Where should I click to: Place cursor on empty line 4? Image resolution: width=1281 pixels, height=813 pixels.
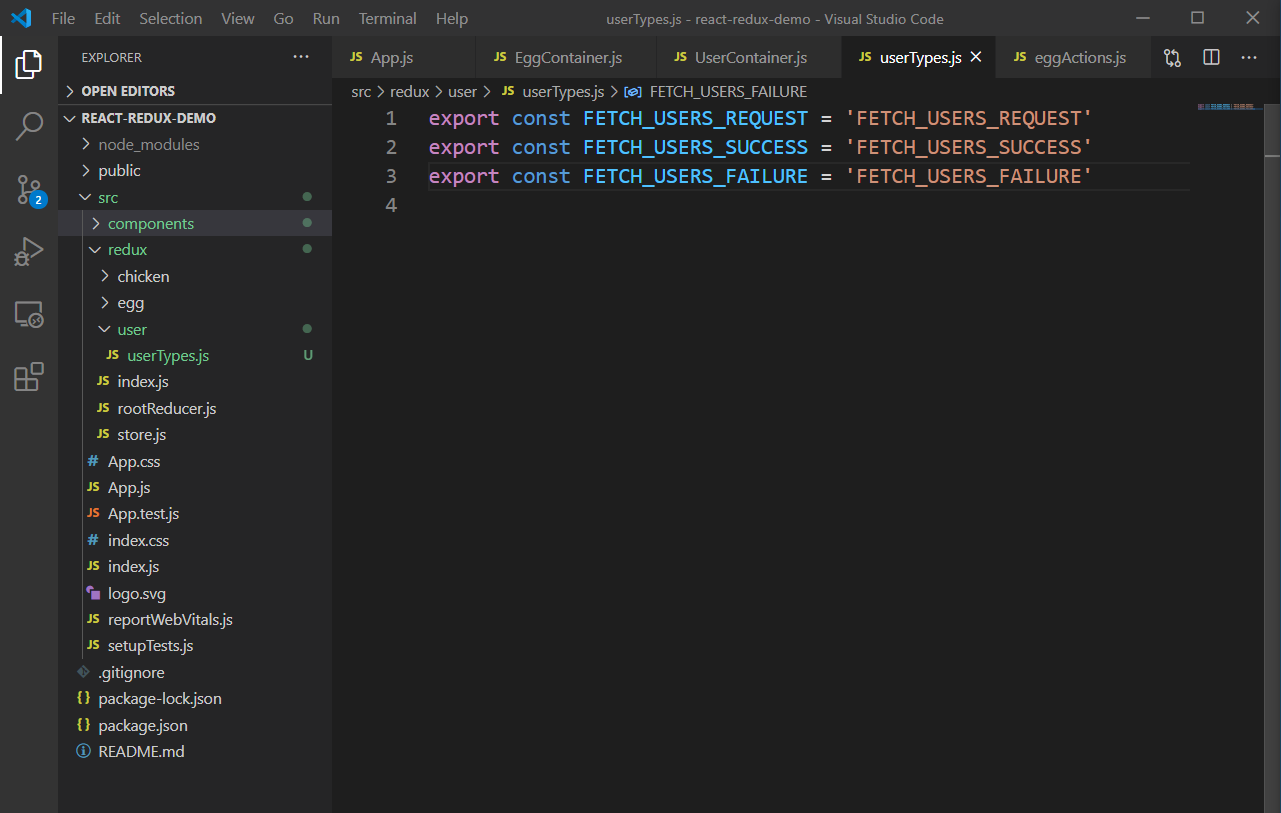809,205
